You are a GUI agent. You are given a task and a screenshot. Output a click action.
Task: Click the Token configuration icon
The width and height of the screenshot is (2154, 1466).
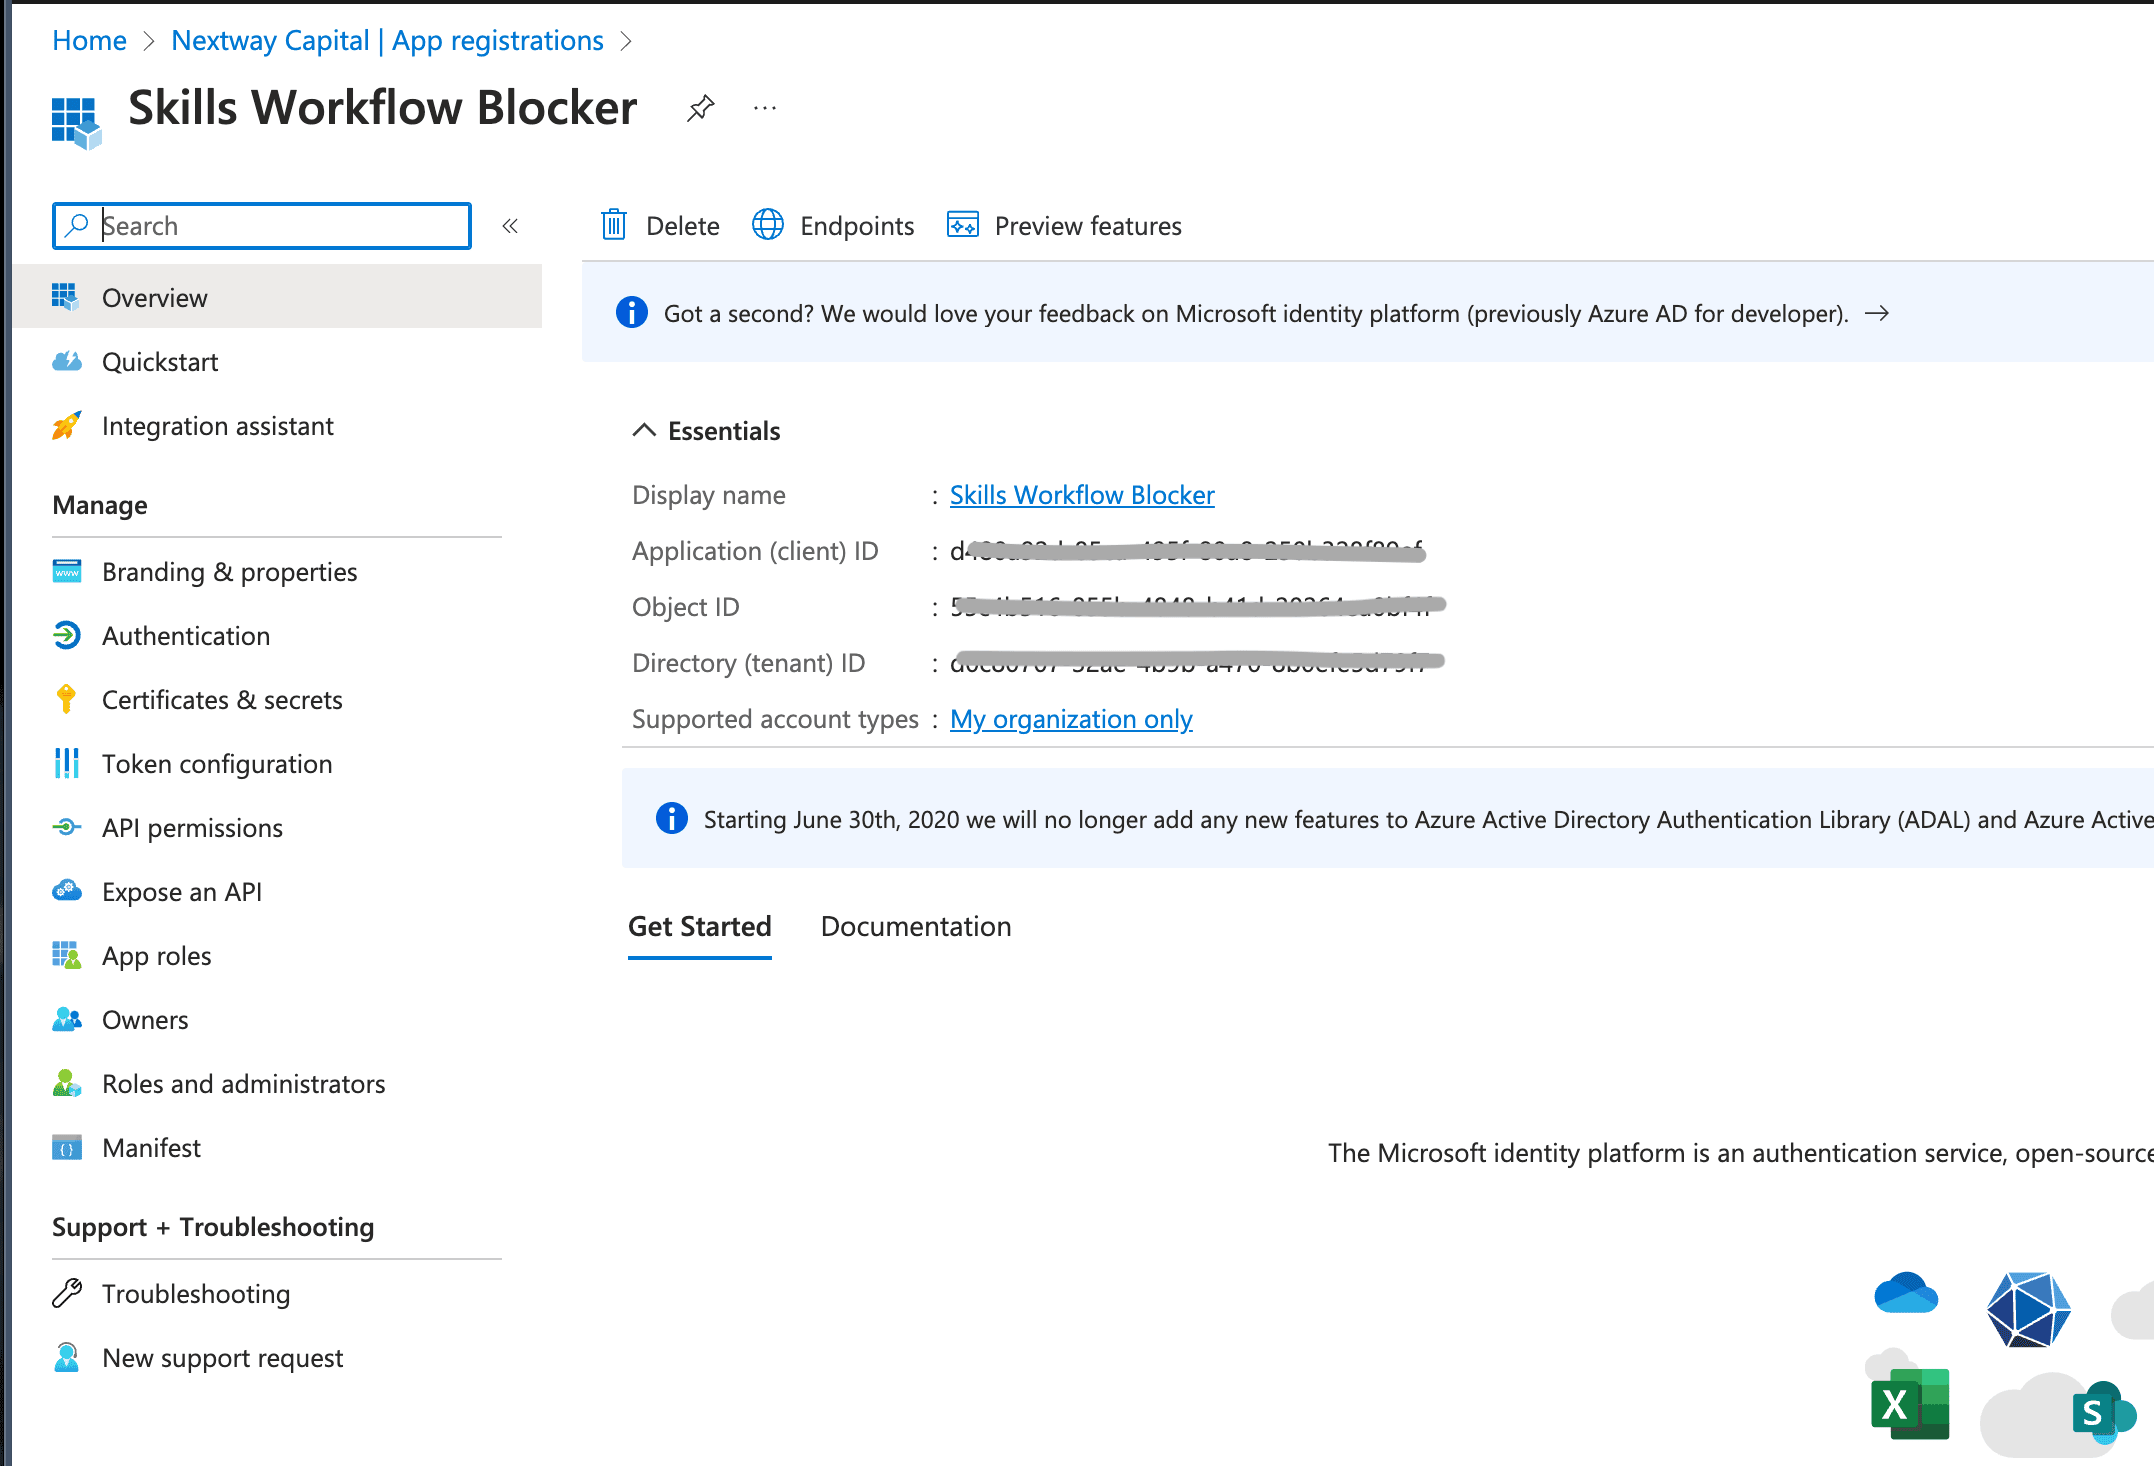coord(66,763)
